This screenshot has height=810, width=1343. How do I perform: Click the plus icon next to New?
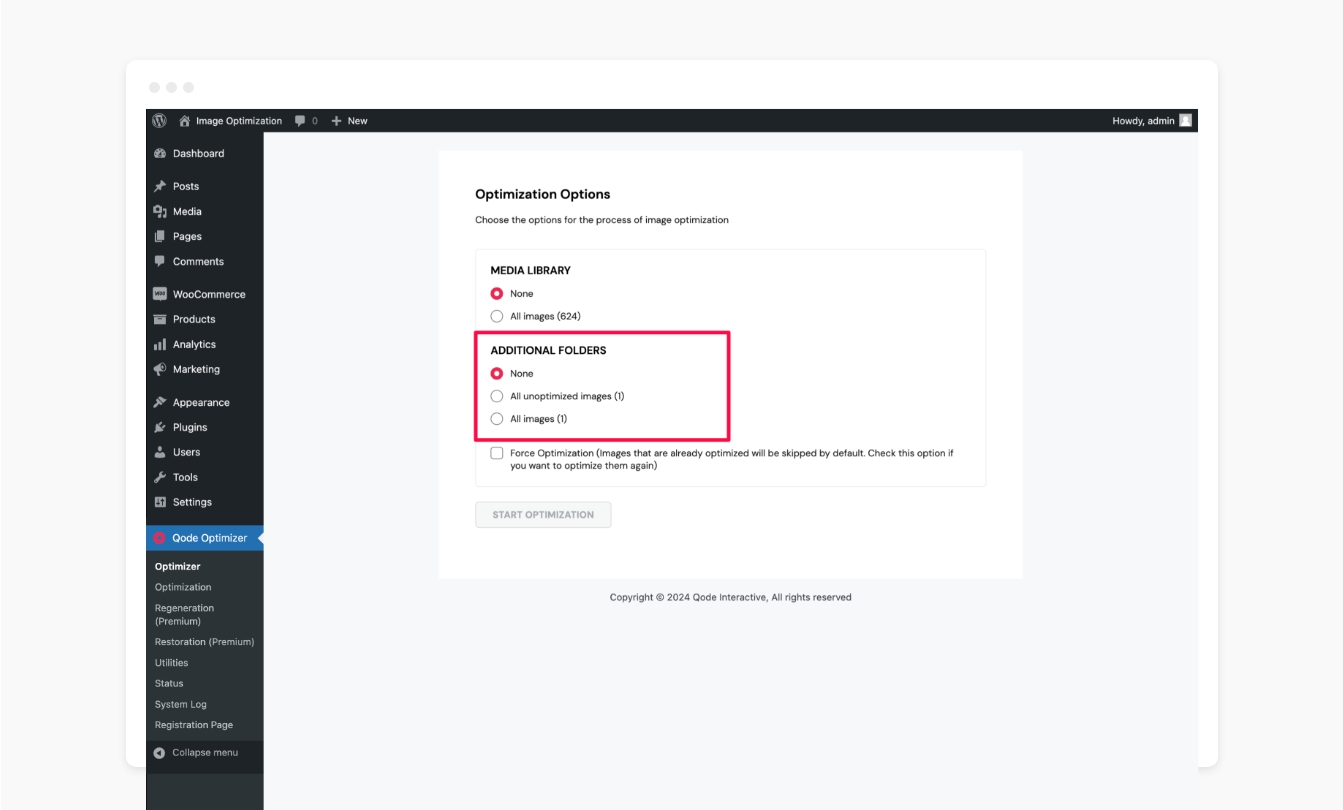[336, 121]
